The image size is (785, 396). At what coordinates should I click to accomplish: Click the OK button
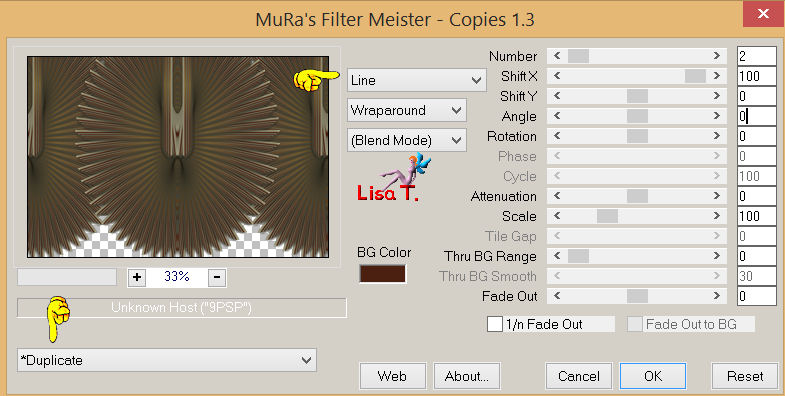point(653,376)
